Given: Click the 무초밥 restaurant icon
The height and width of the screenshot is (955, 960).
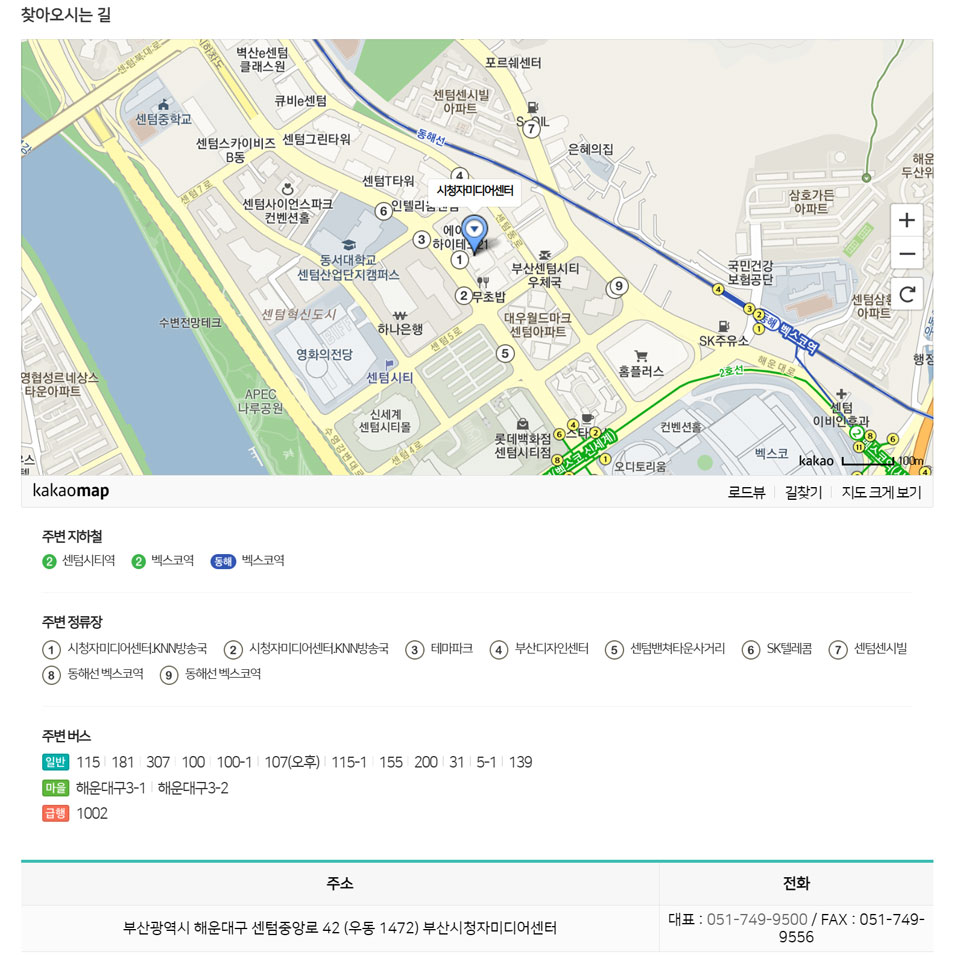Looking at the screenshot, I should 482,282.
